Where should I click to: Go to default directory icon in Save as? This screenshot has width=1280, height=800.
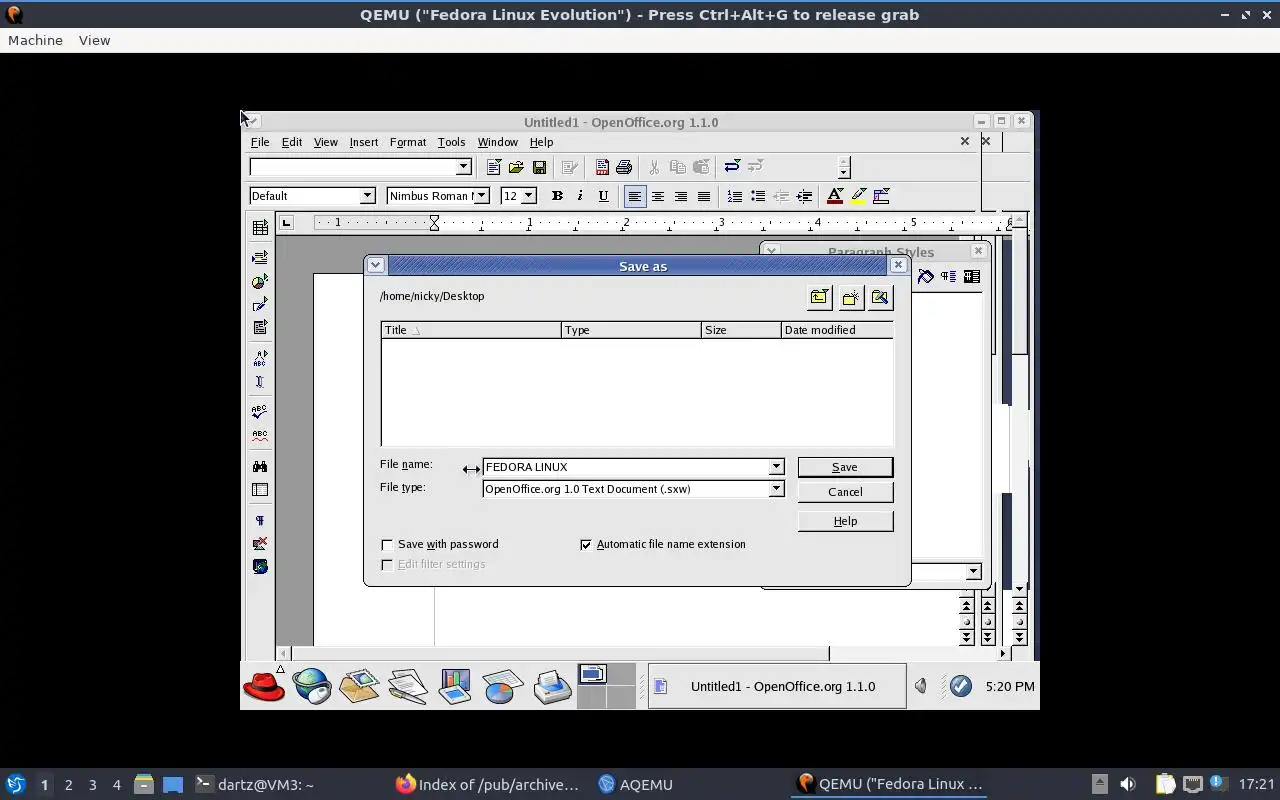tap(880, 297)
